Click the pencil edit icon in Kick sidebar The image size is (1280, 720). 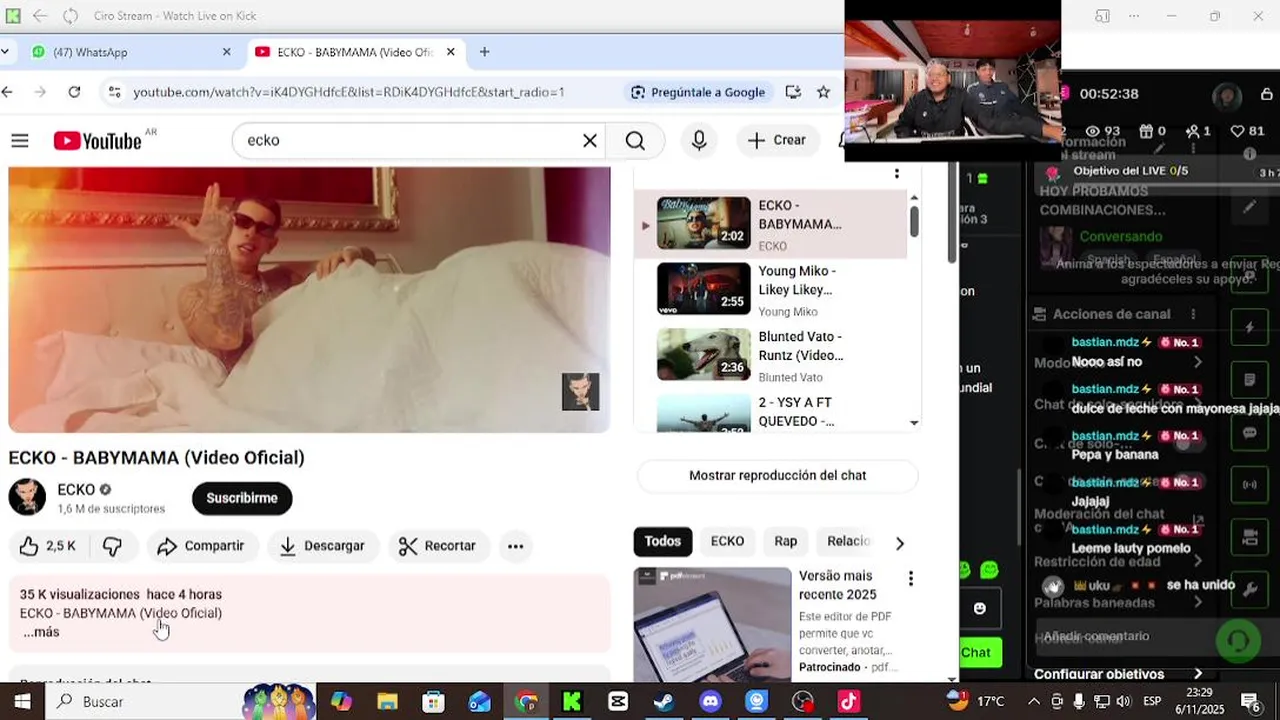[x=1249, y=208]
